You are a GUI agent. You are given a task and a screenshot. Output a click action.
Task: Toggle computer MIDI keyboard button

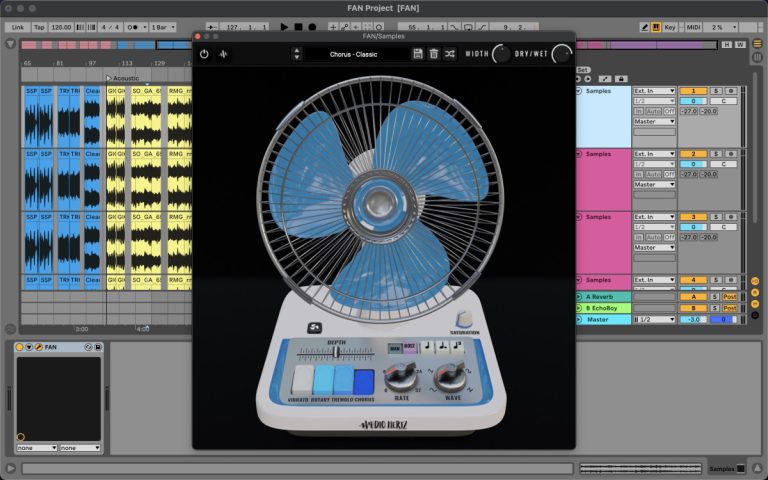point(656,27)
